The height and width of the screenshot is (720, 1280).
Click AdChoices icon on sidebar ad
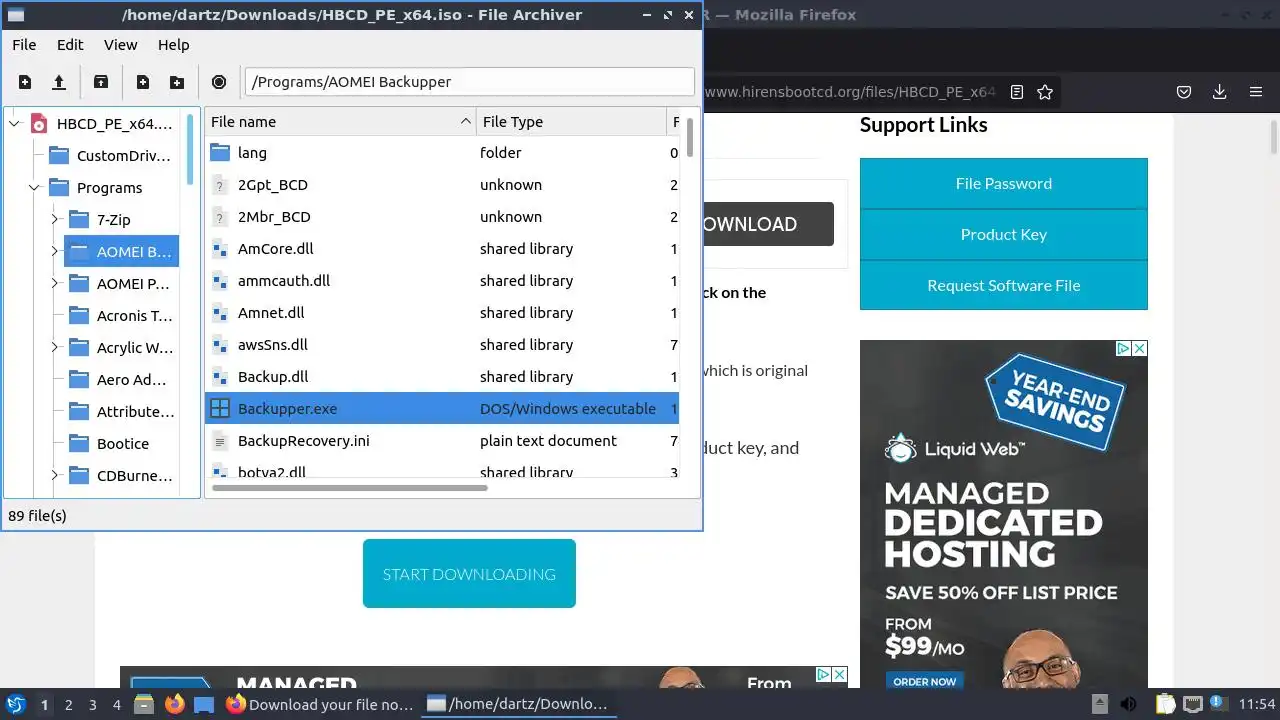point(1123,348)
